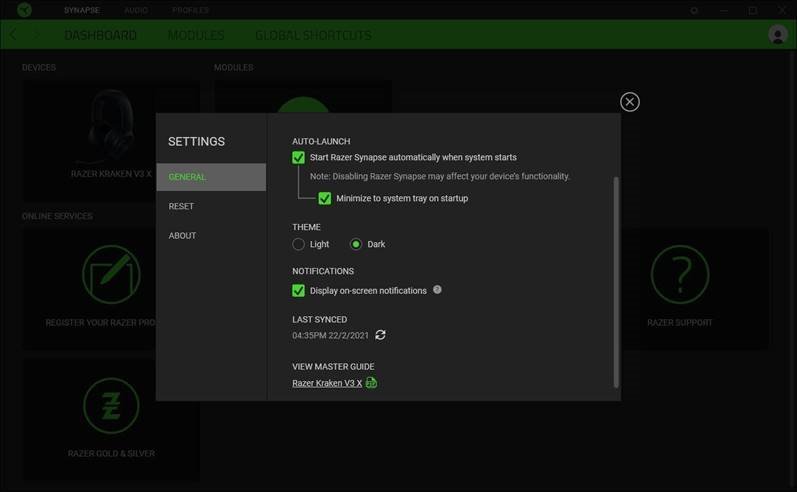Close the Settings dialog with the X icon
The image size is (797, 492).
pos(629,102)
